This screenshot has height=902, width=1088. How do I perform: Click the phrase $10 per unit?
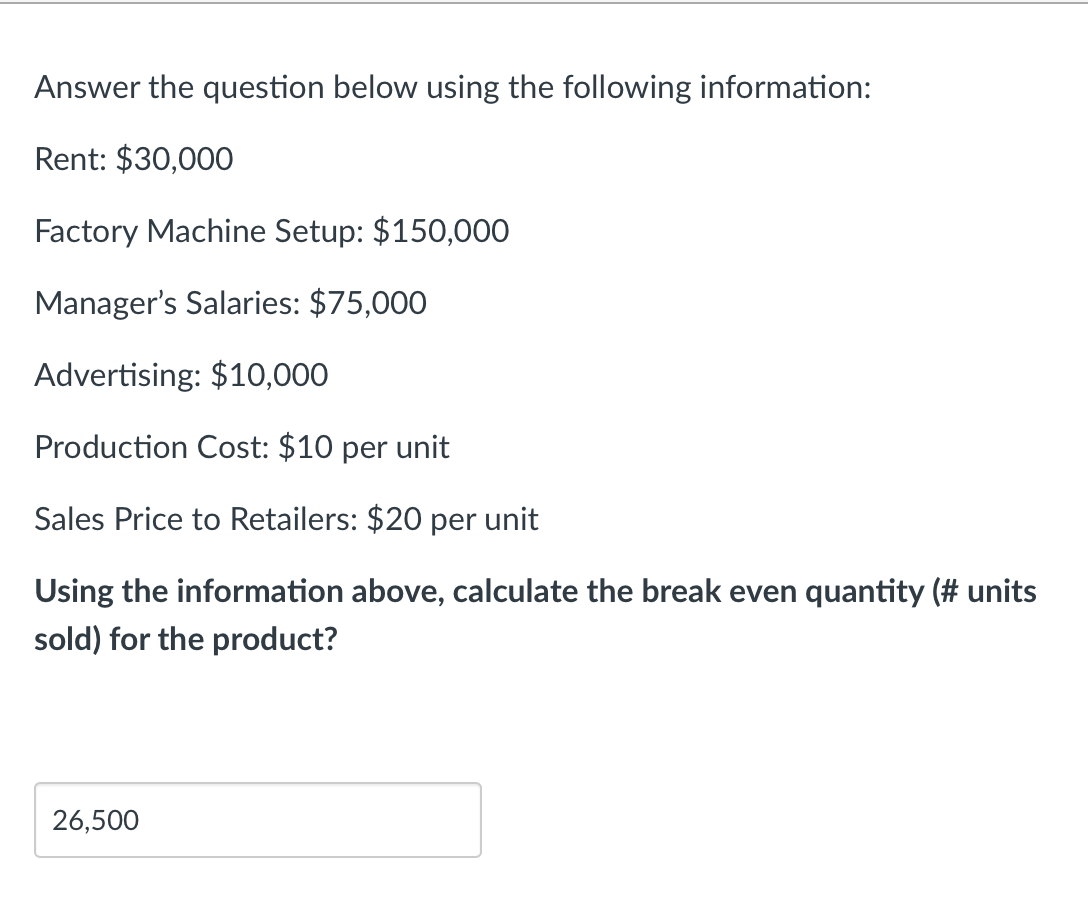(x=365, y=447)
